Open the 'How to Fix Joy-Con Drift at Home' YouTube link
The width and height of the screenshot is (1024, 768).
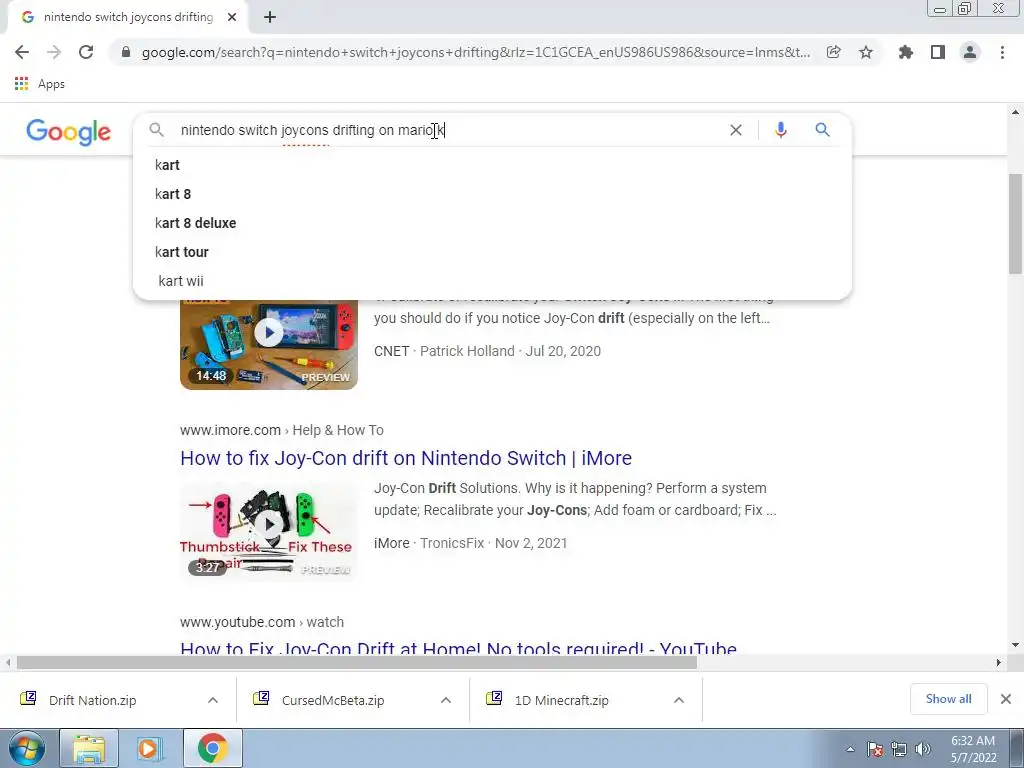coord(458,648)
